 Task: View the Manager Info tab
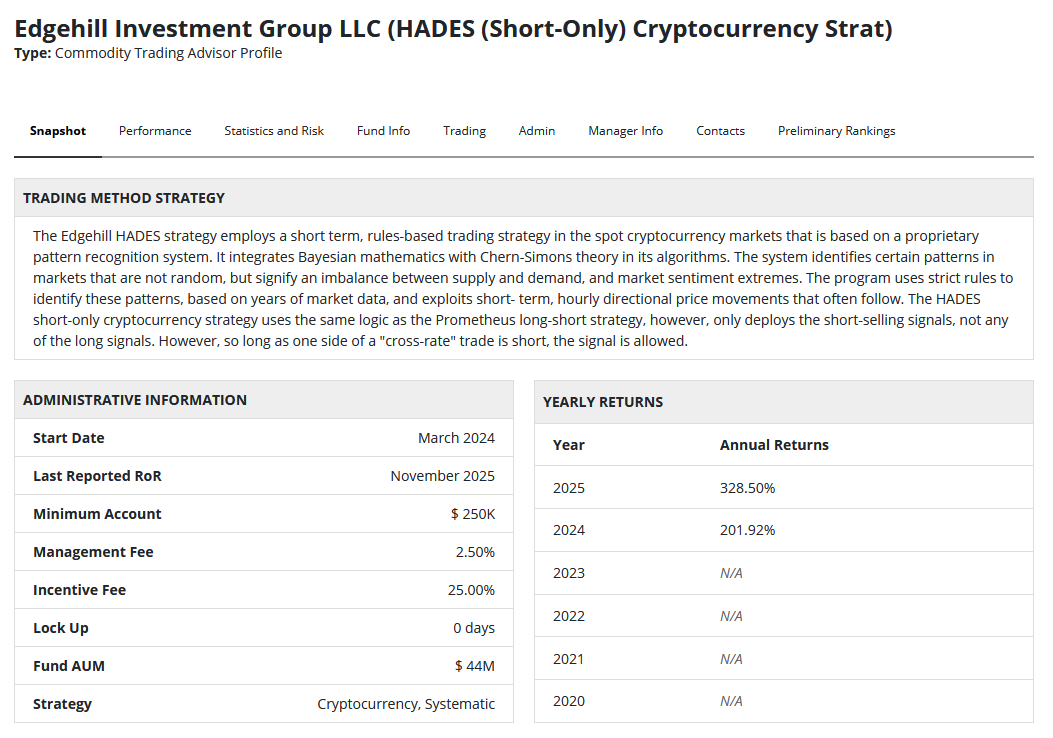625,131
